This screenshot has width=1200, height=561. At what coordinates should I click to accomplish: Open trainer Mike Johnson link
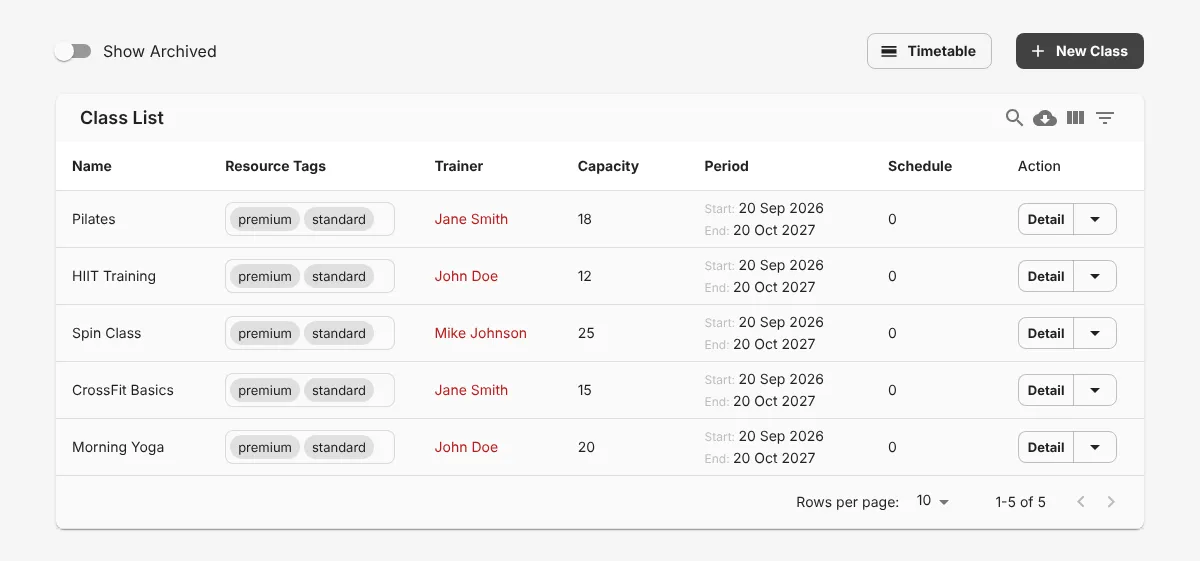[x=481, y=333]
